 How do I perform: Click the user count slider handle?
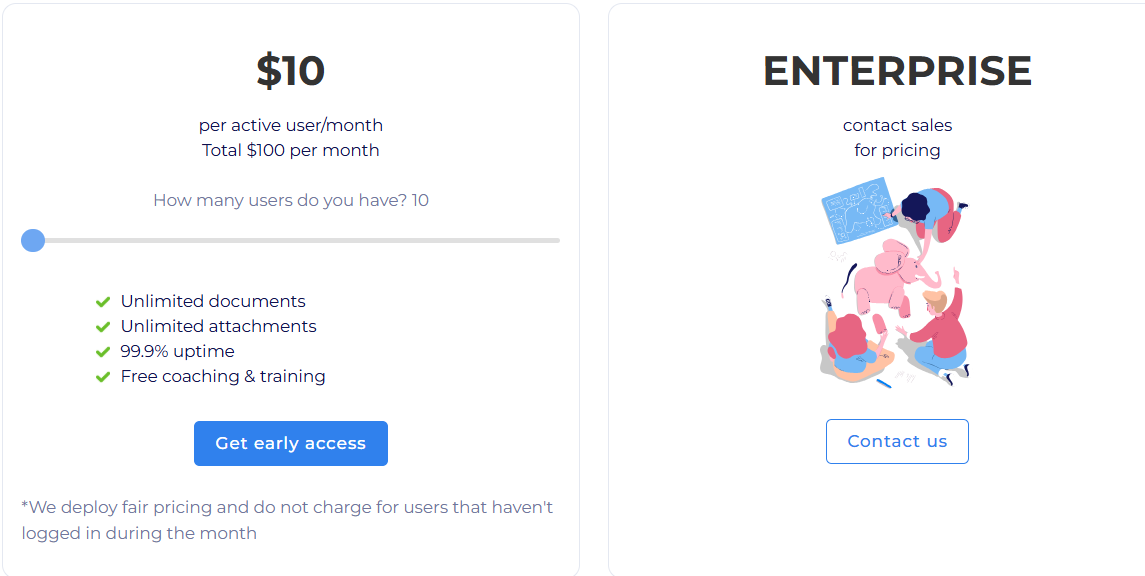tap(32, 240)
